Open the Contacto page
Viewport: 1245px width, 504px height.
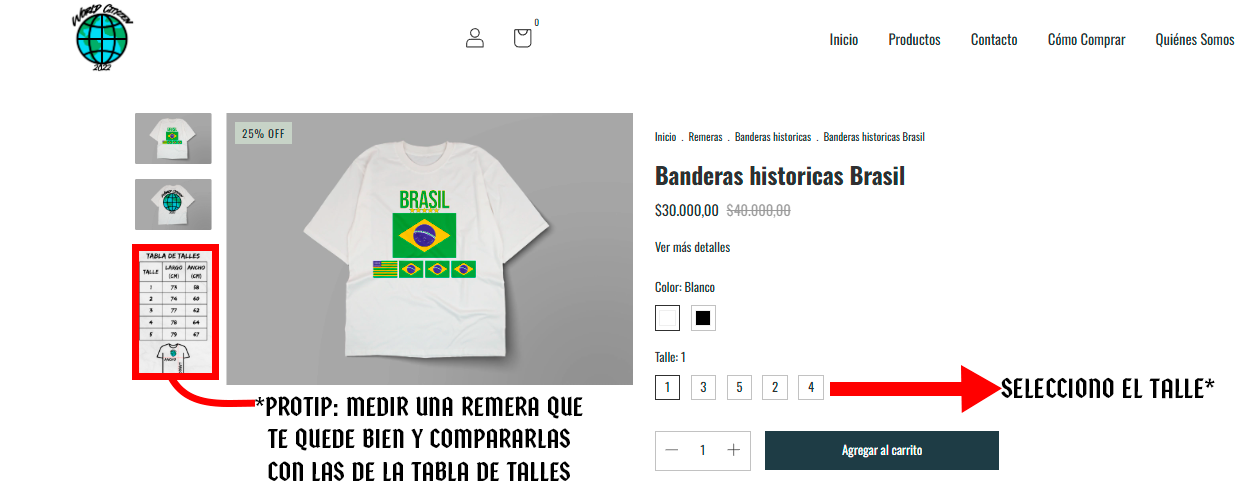[x=994, y=40]
